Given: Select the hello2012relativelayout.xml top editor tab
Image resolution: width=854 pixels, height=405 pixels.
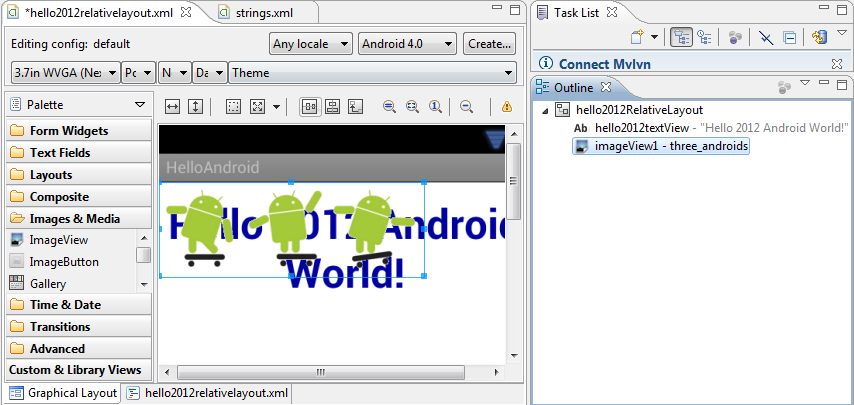Looking at the screenshot, I should (101, 13).
